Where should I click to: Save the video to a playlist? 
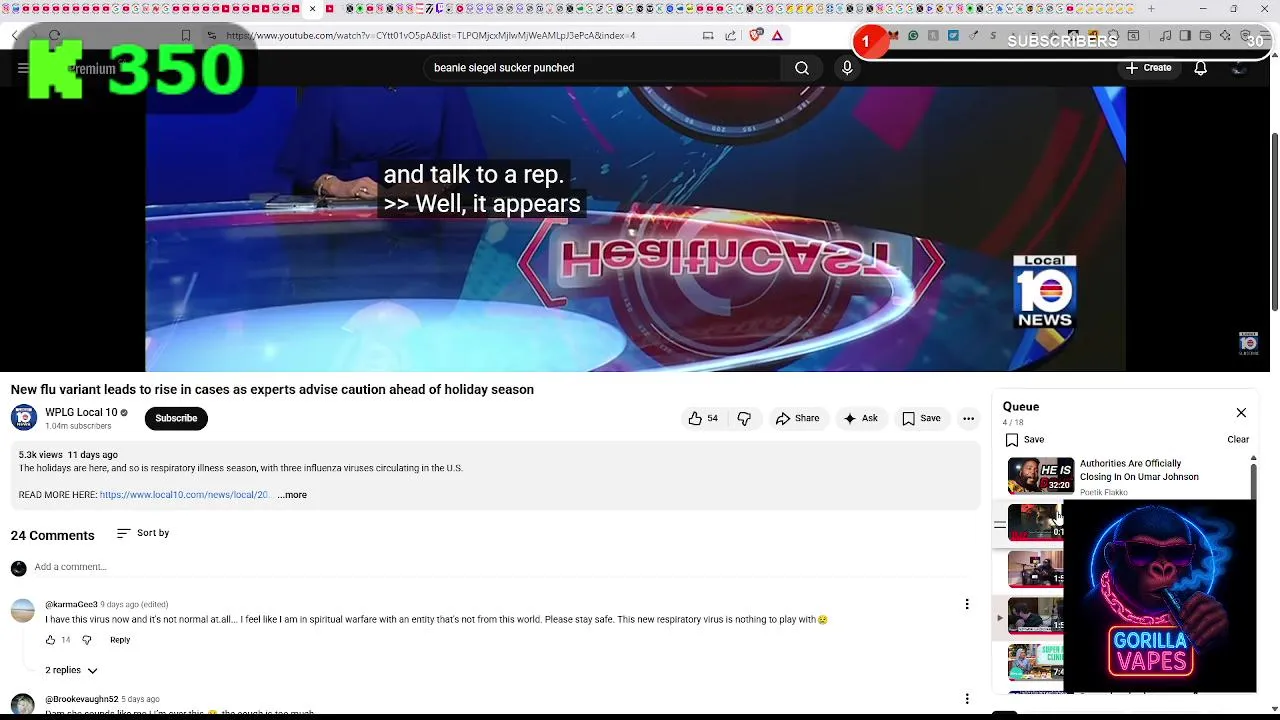click(921, 418)
